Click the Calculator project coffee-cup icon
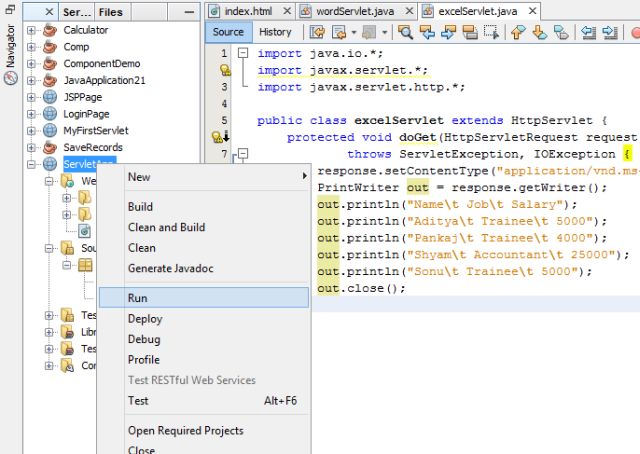640x454 pixels. [x=50, y=30]
